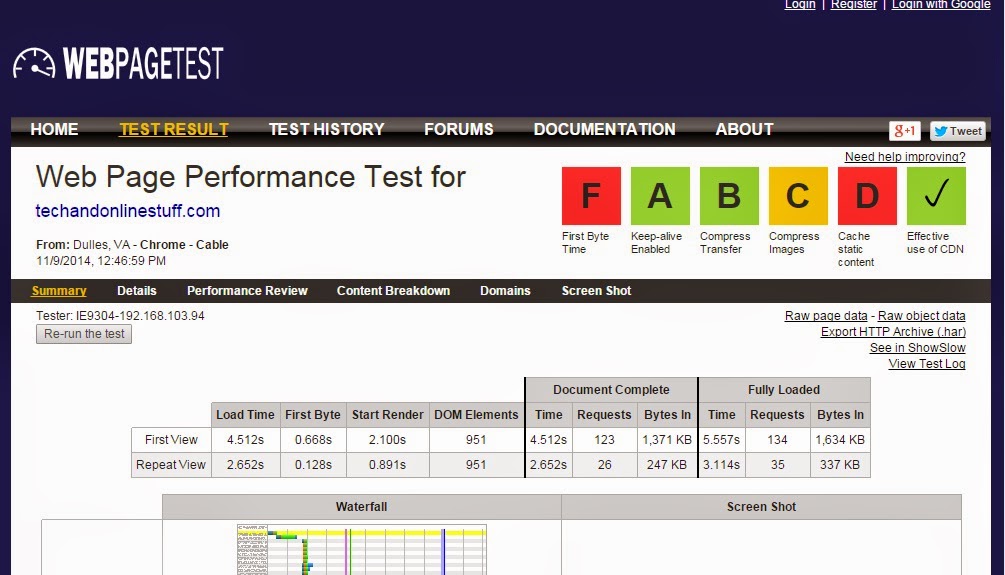Click the First Byte value 0.668s
This screenshot has width=1005, height=575.
(313, 440)
